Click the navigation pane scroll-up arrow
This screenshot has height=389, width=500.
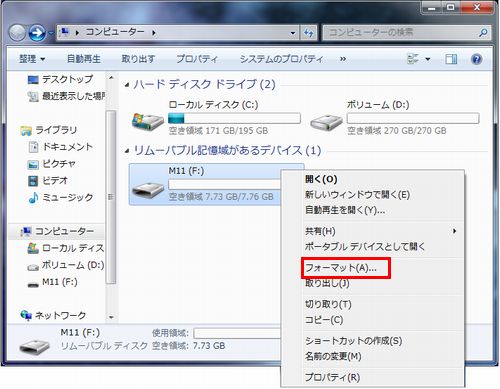[111, 78]
